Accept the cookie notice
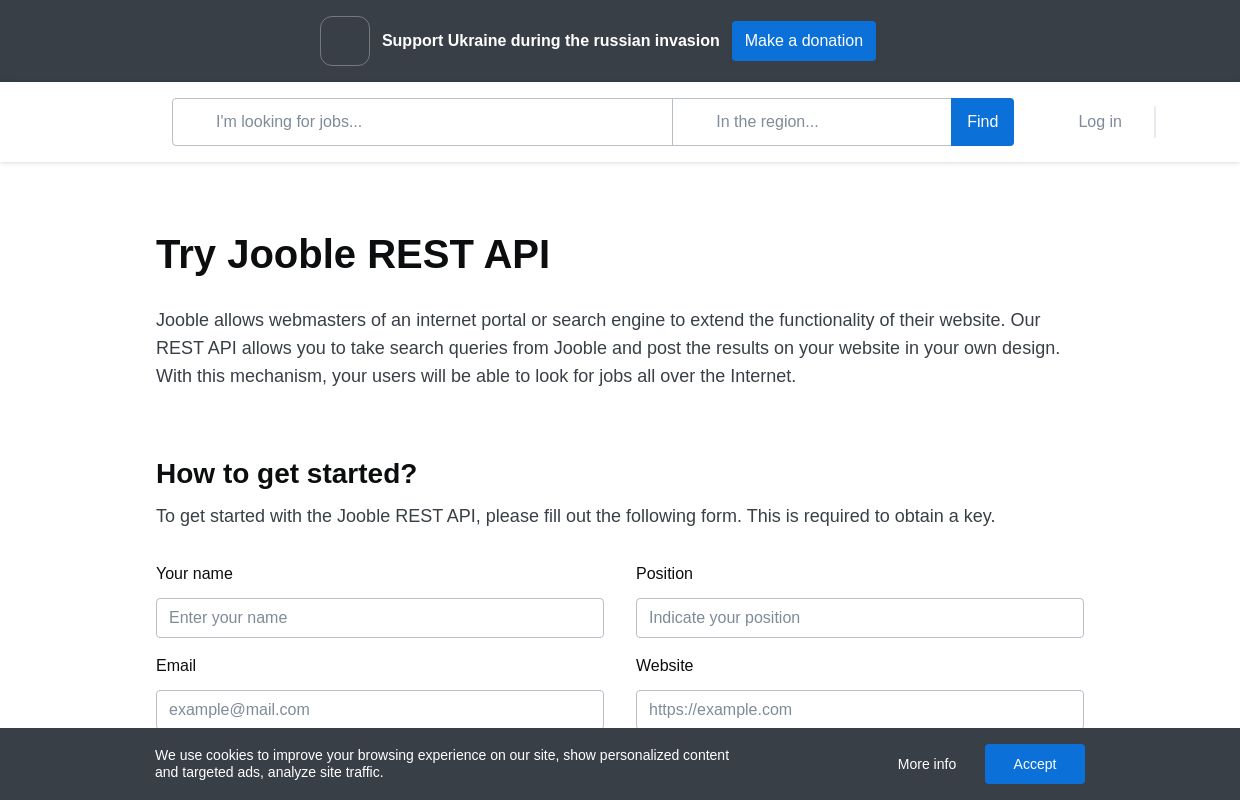 1035,764
